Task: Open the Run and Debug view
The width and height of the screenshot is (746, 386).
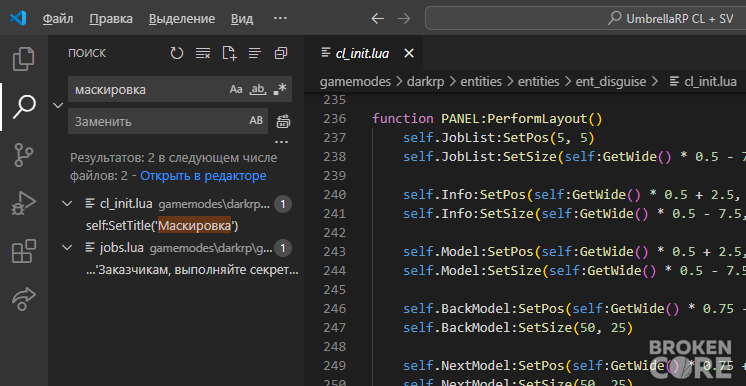Action: click(23, 203)
